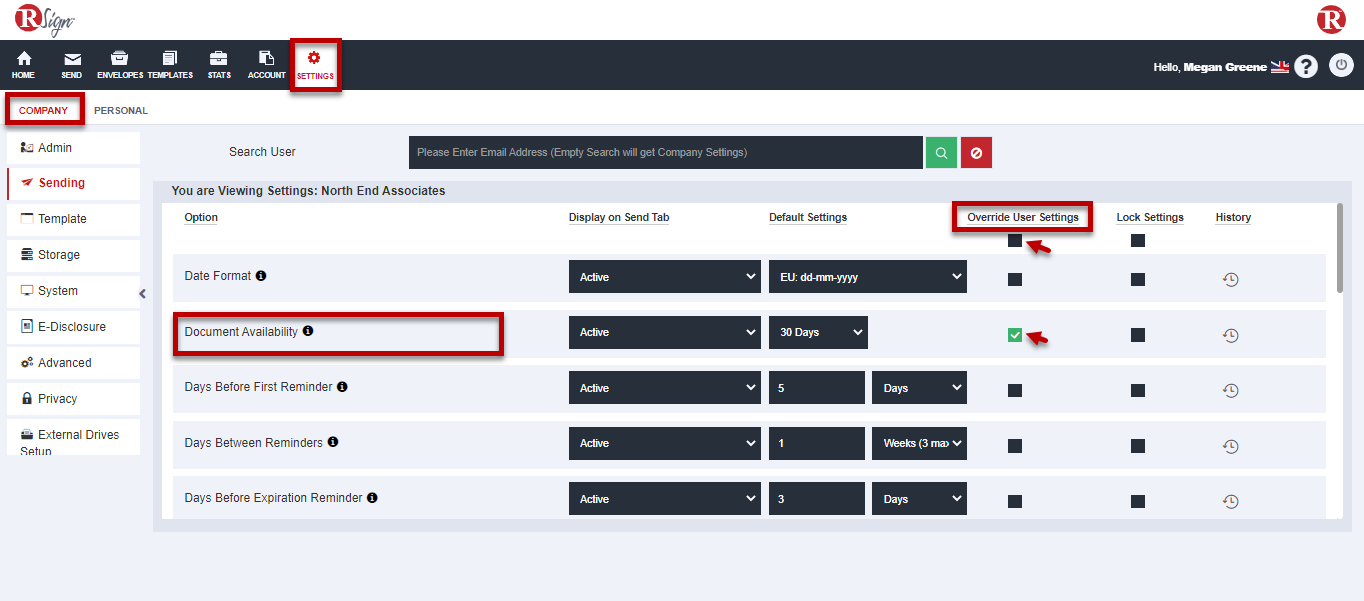This screenshot has width=1364, height=601.
Task: Select the Send envelope icon
Action: 71,64
